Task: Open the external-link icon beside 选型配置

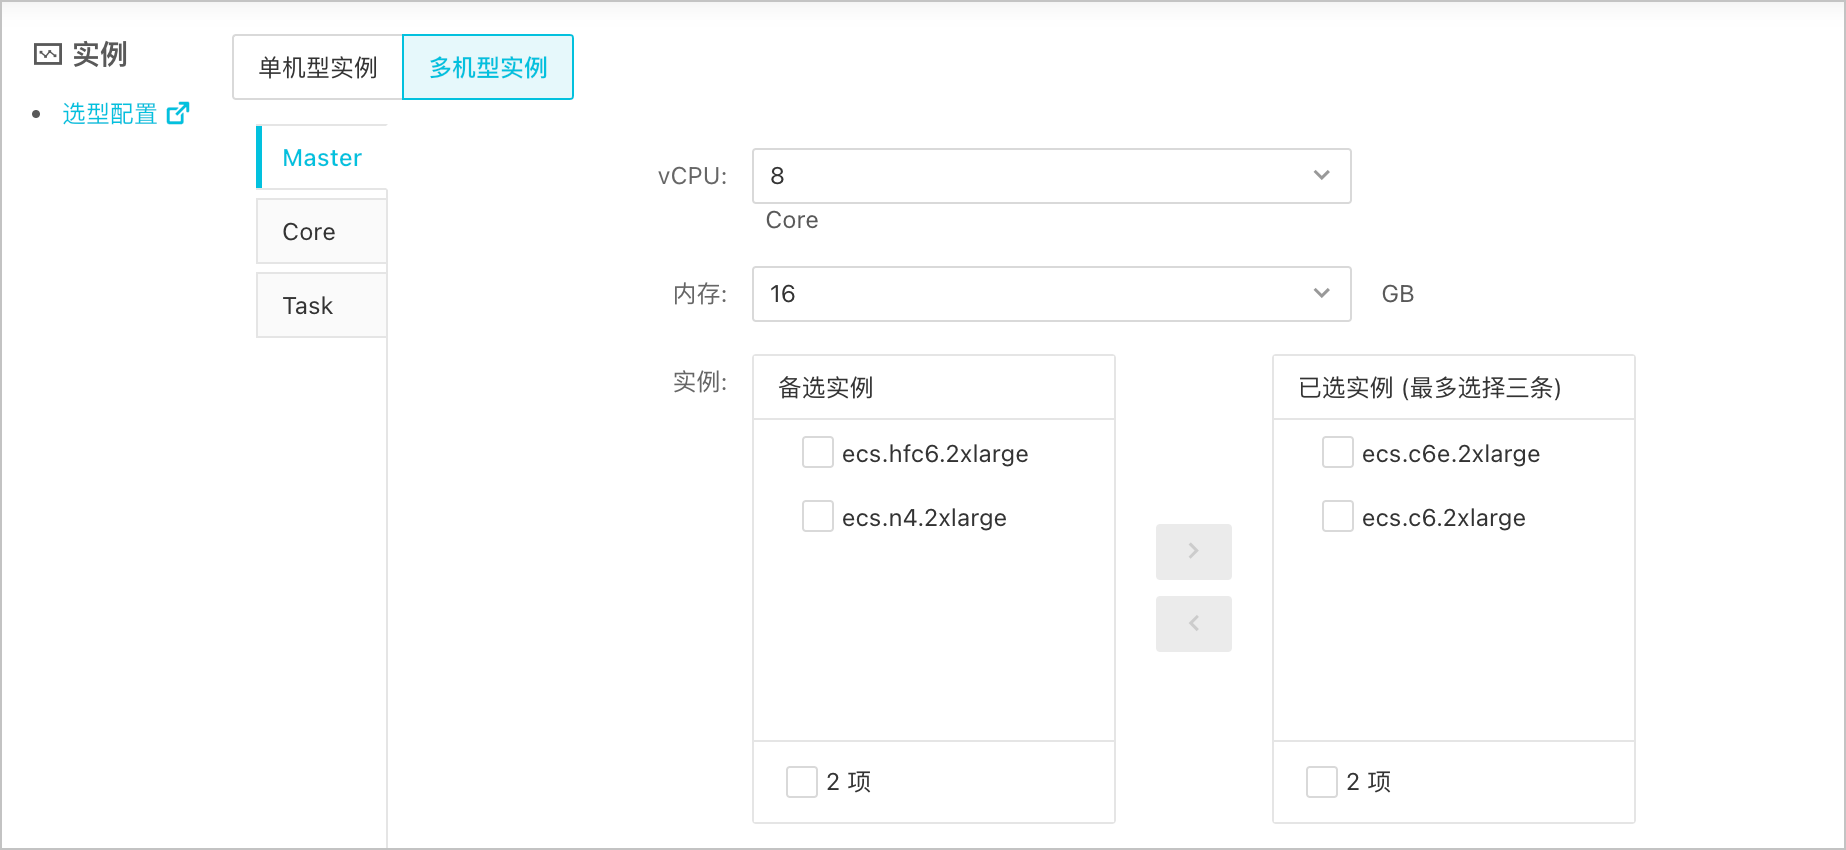Action: [x=178, y=113]
